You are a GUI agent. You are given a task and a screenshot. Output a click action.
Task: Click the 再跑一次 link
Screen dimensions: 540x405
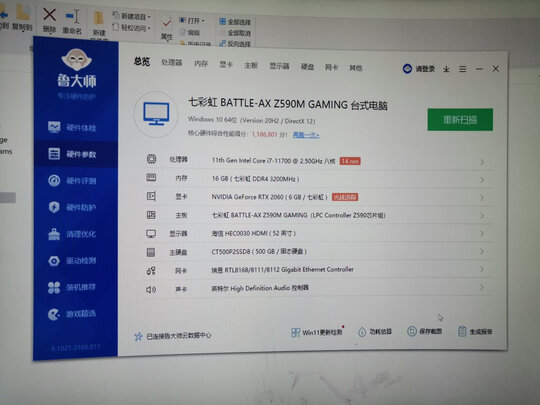pyautogui.click(x=306, y=135)
